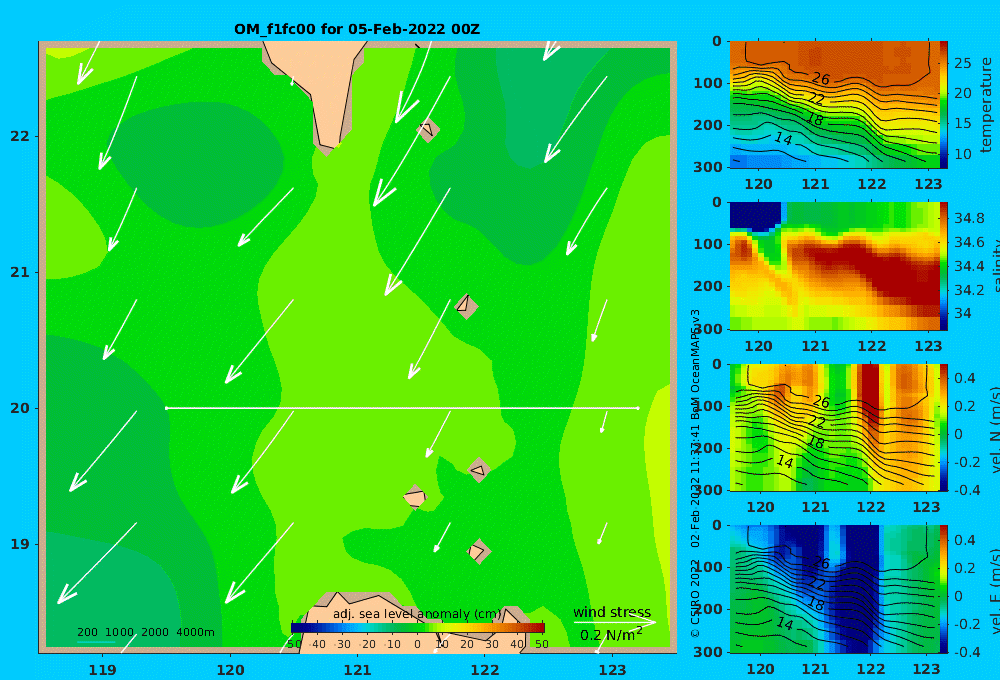Image resolution: width=1000 pixels, height=680 pixels.
Task: Click the island near 19.5N 121.95E
Action: [478, 470]
